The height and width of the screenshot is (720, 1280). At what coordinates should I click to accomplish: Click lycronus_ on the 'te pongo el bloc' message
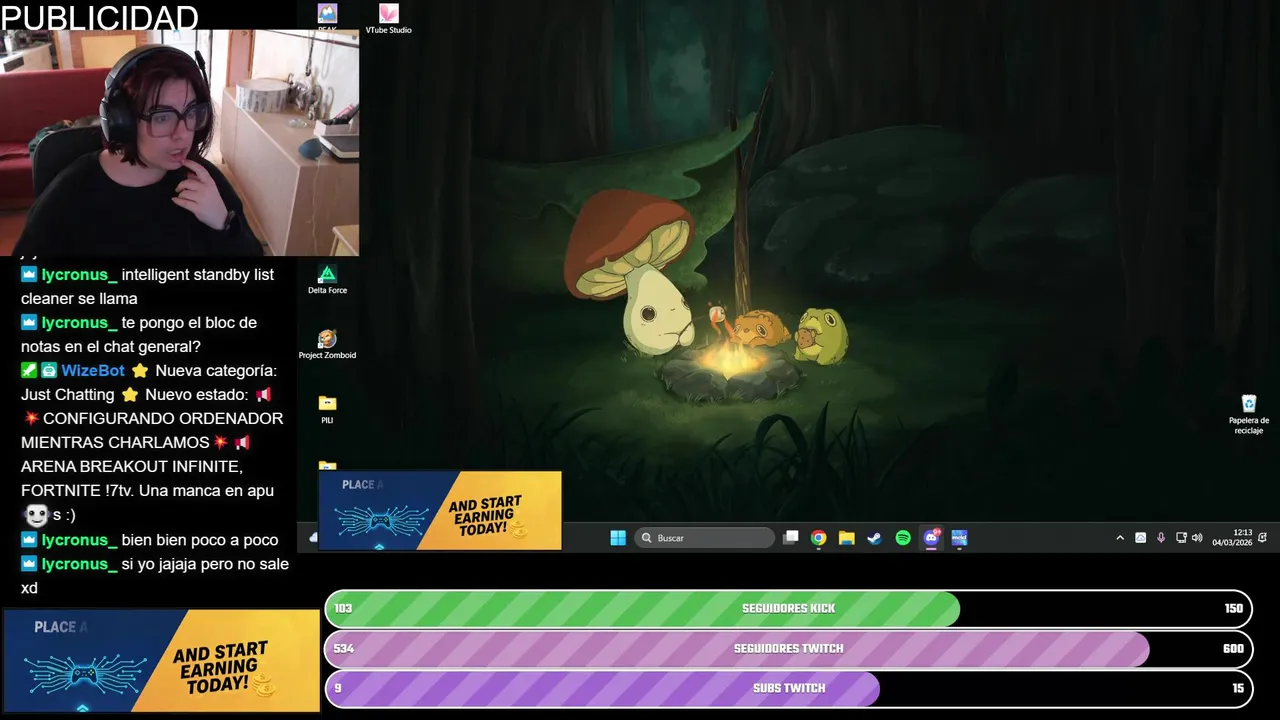coord(80,323)
